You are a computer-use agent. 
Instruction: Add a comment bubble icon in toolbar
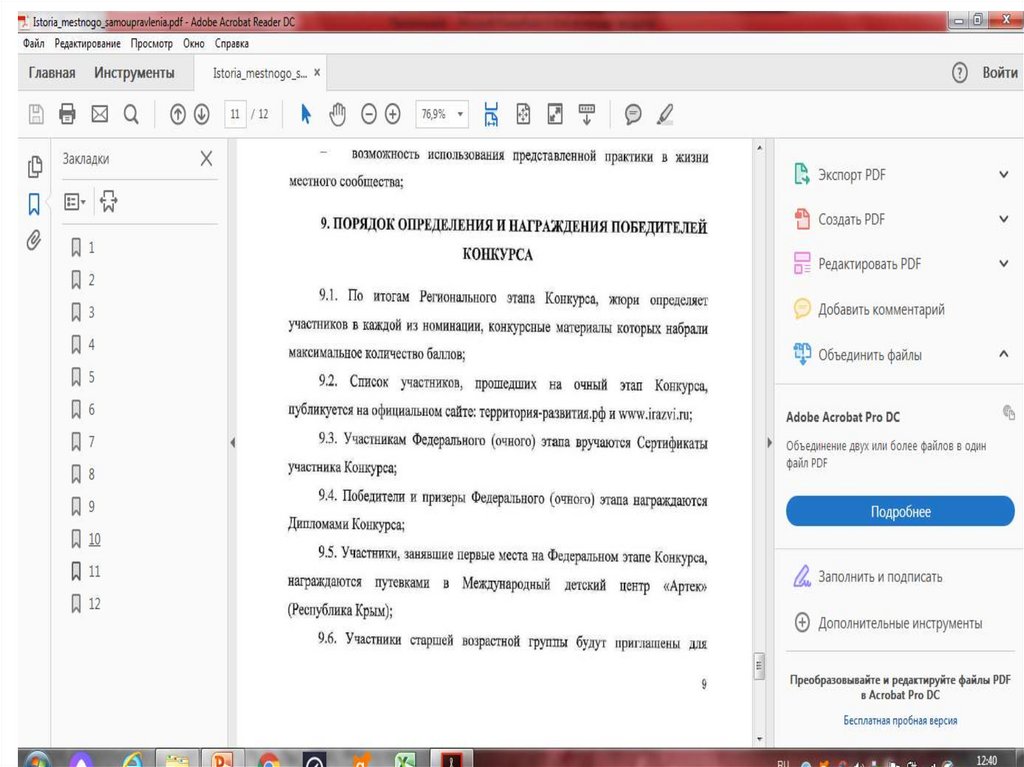click(x=633, y=115)
